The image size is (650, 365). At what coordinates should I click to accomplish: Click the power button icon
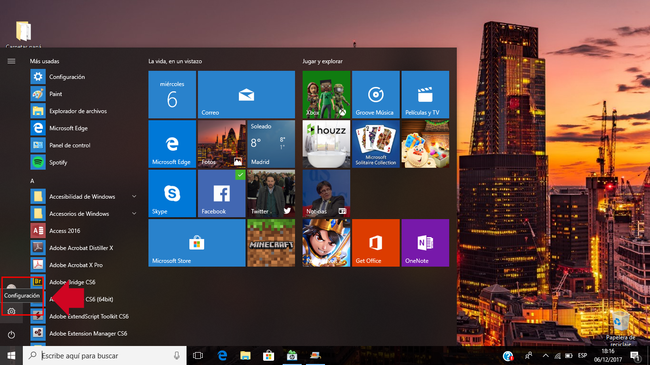click(x=11, y=335)
